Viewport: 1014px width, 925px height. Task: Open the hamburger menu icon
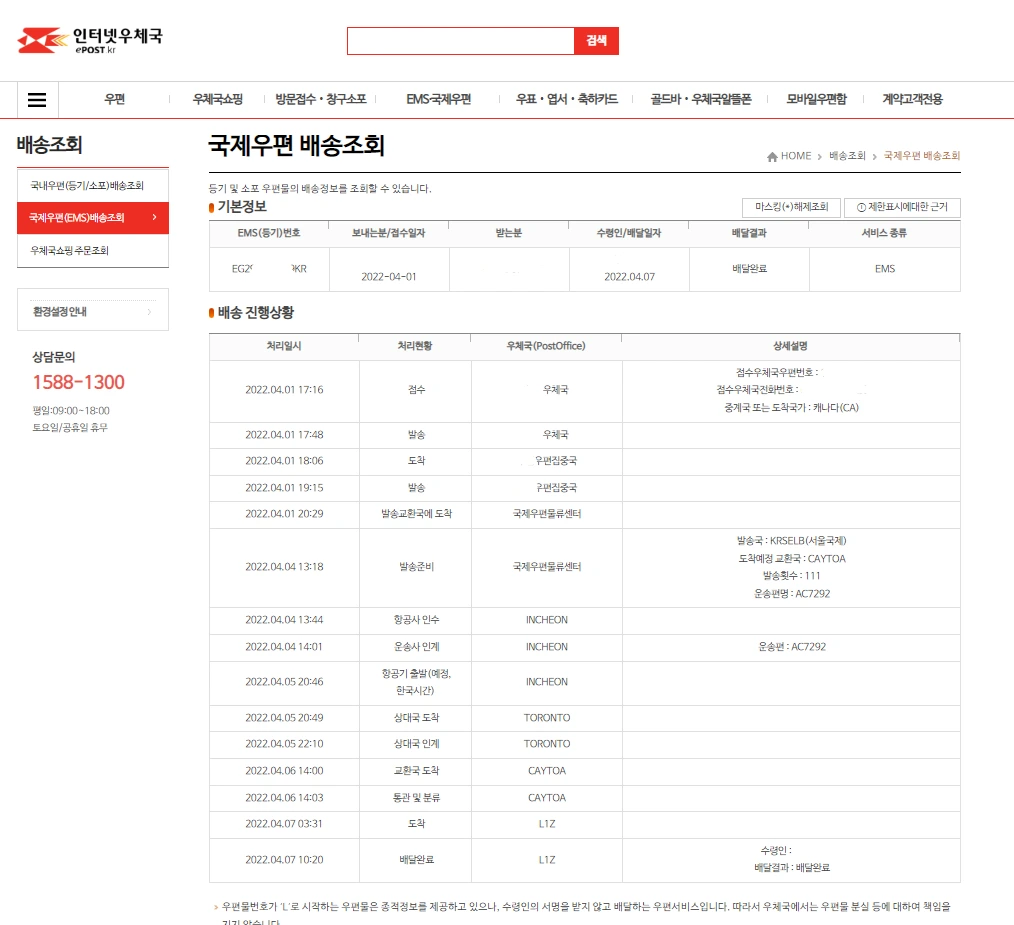[x=37, y=100]
